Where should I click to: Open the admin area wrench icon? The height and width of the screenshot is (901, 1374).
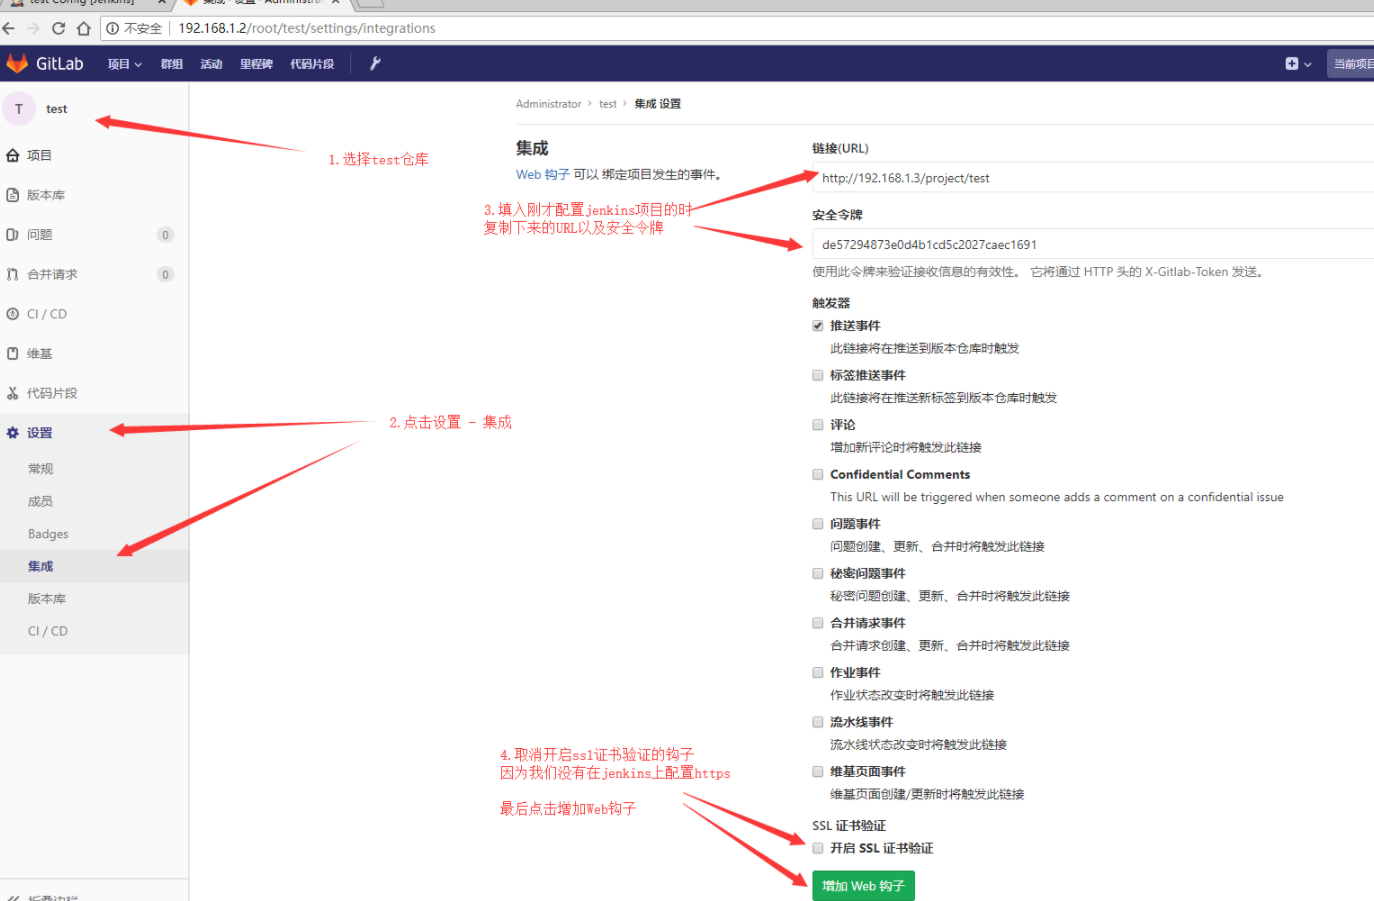[x=375, y=63]
